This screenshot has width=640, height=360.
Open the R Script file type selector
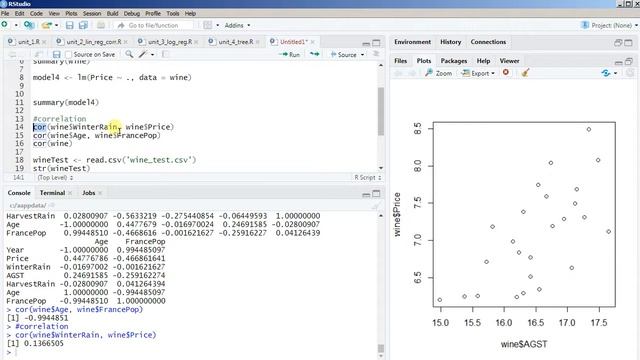coord(367,178)
